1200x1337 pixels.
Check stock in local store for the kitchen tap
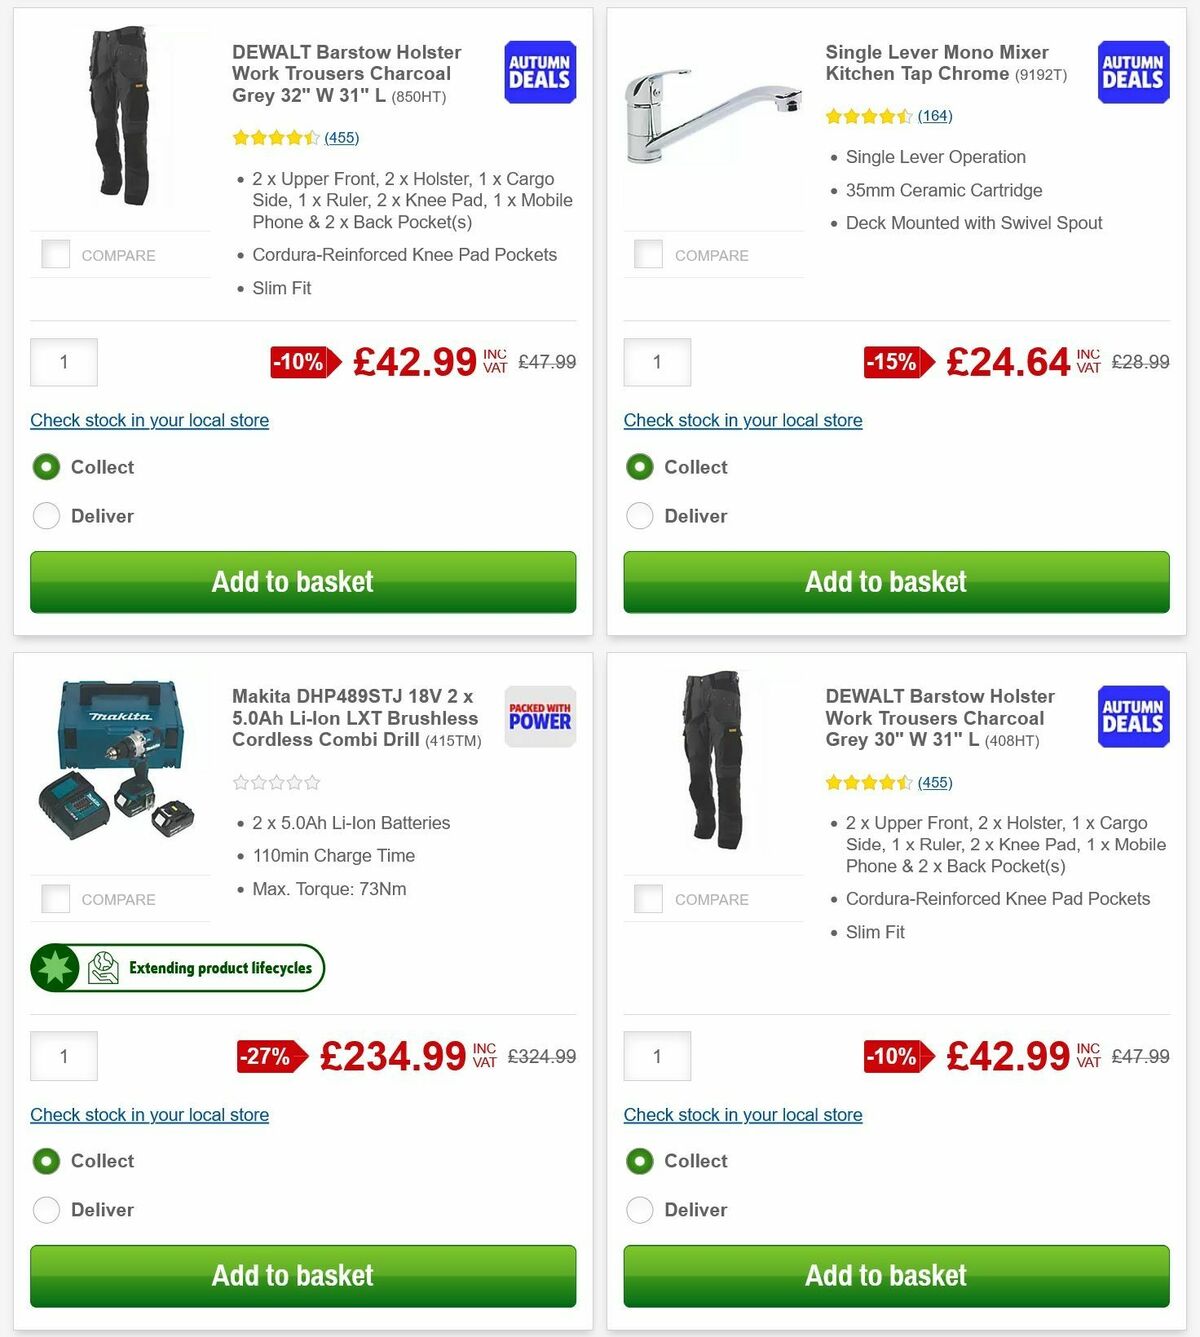pyautogui.click(x=742, y=420)
